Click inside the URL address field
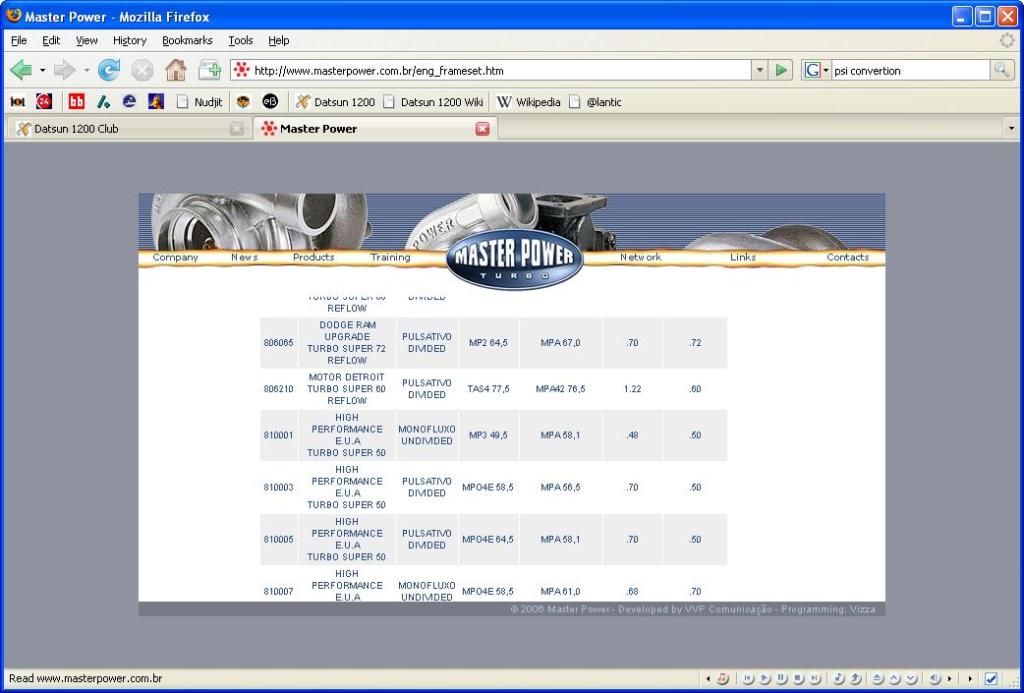 click(490, 70)
